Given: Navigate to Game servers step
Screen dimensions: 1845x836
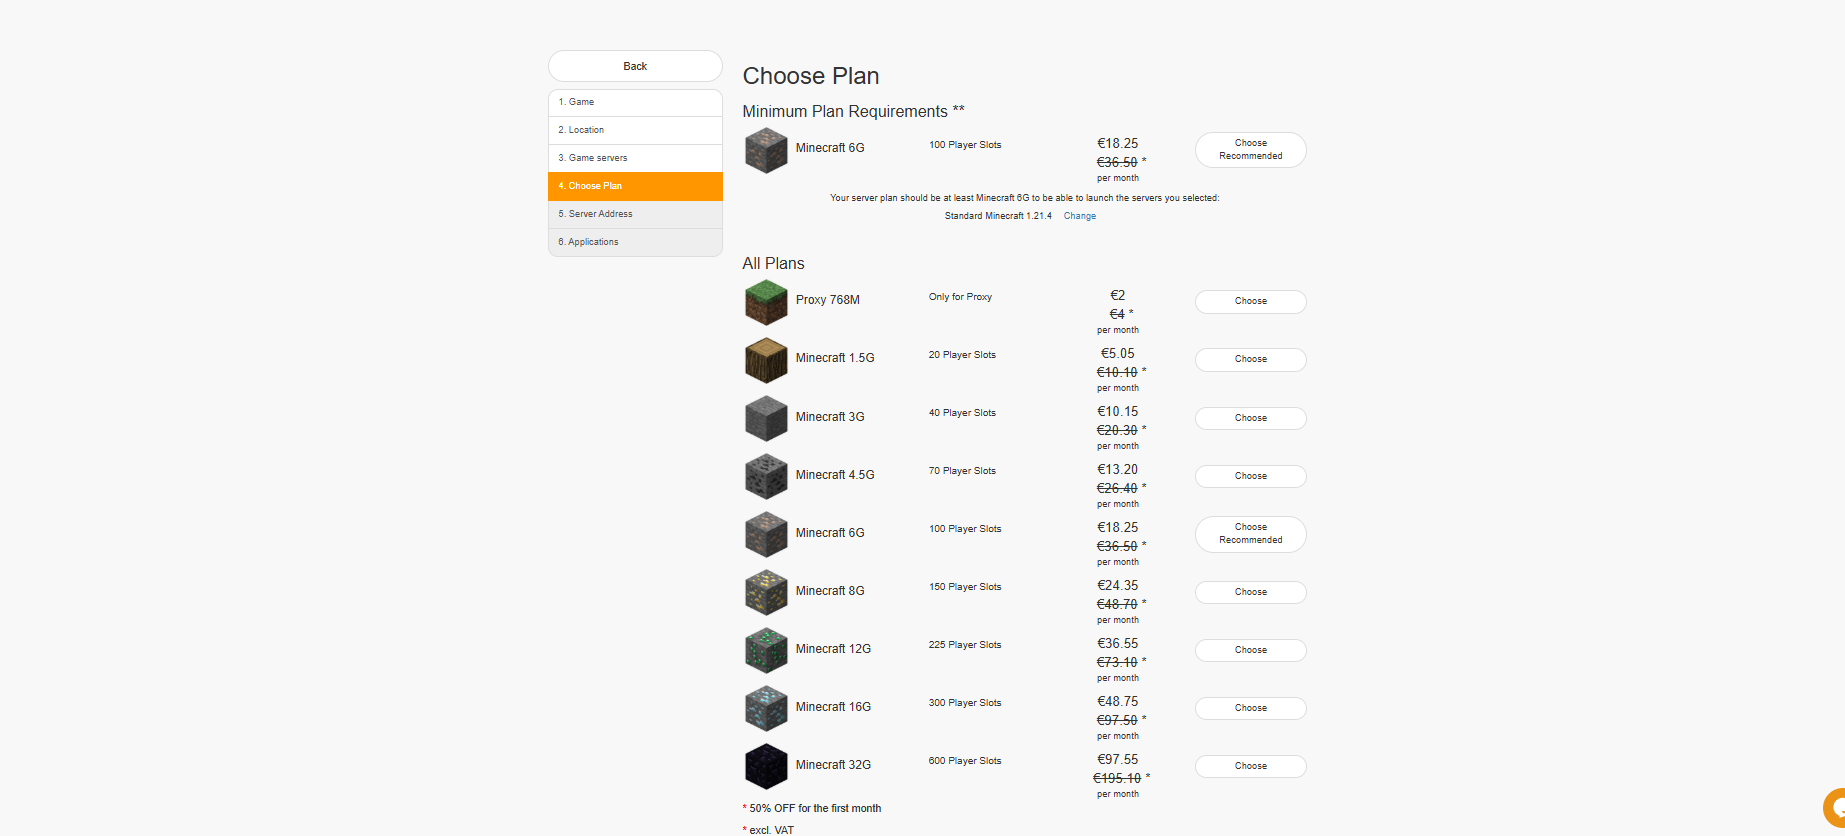Looking at the screenshot, I should coord(635,158).
